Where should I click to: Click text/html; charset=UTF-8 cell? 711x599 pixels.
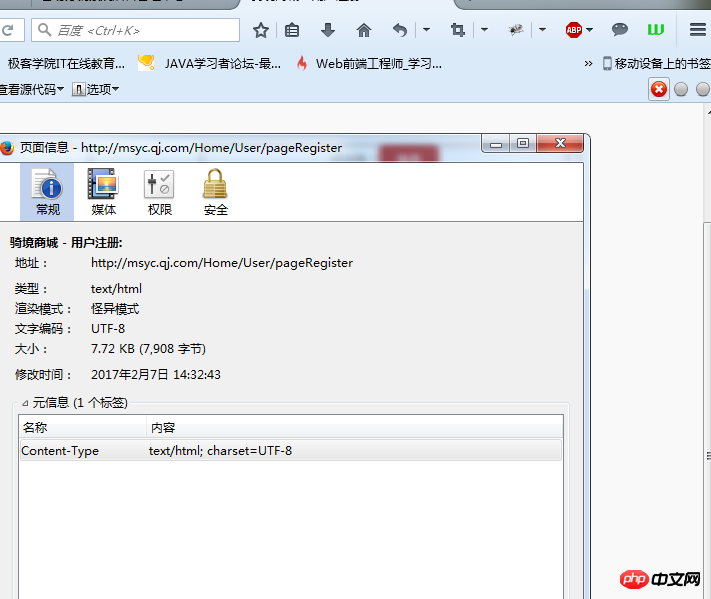[220, 451]
